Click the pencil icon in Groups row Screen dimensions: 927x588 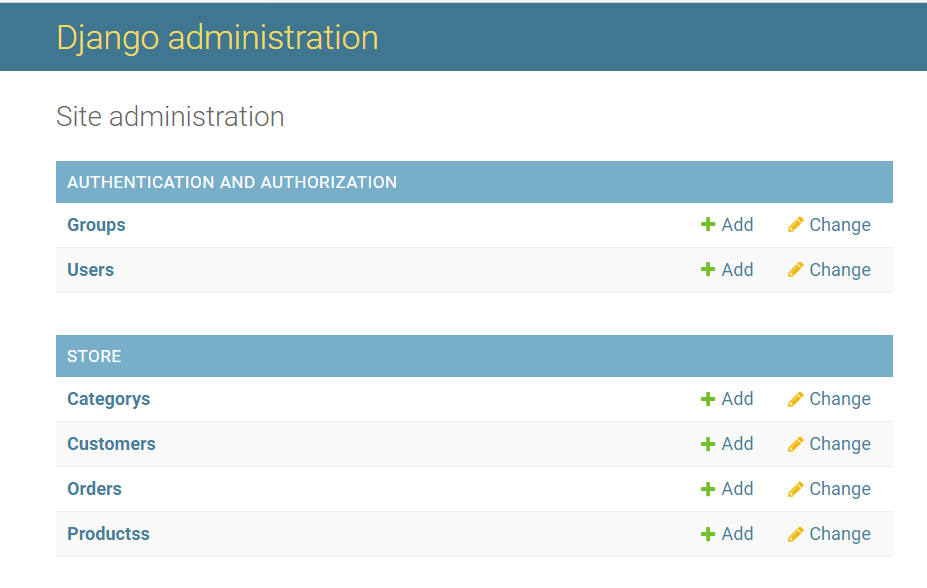[795, 225]
